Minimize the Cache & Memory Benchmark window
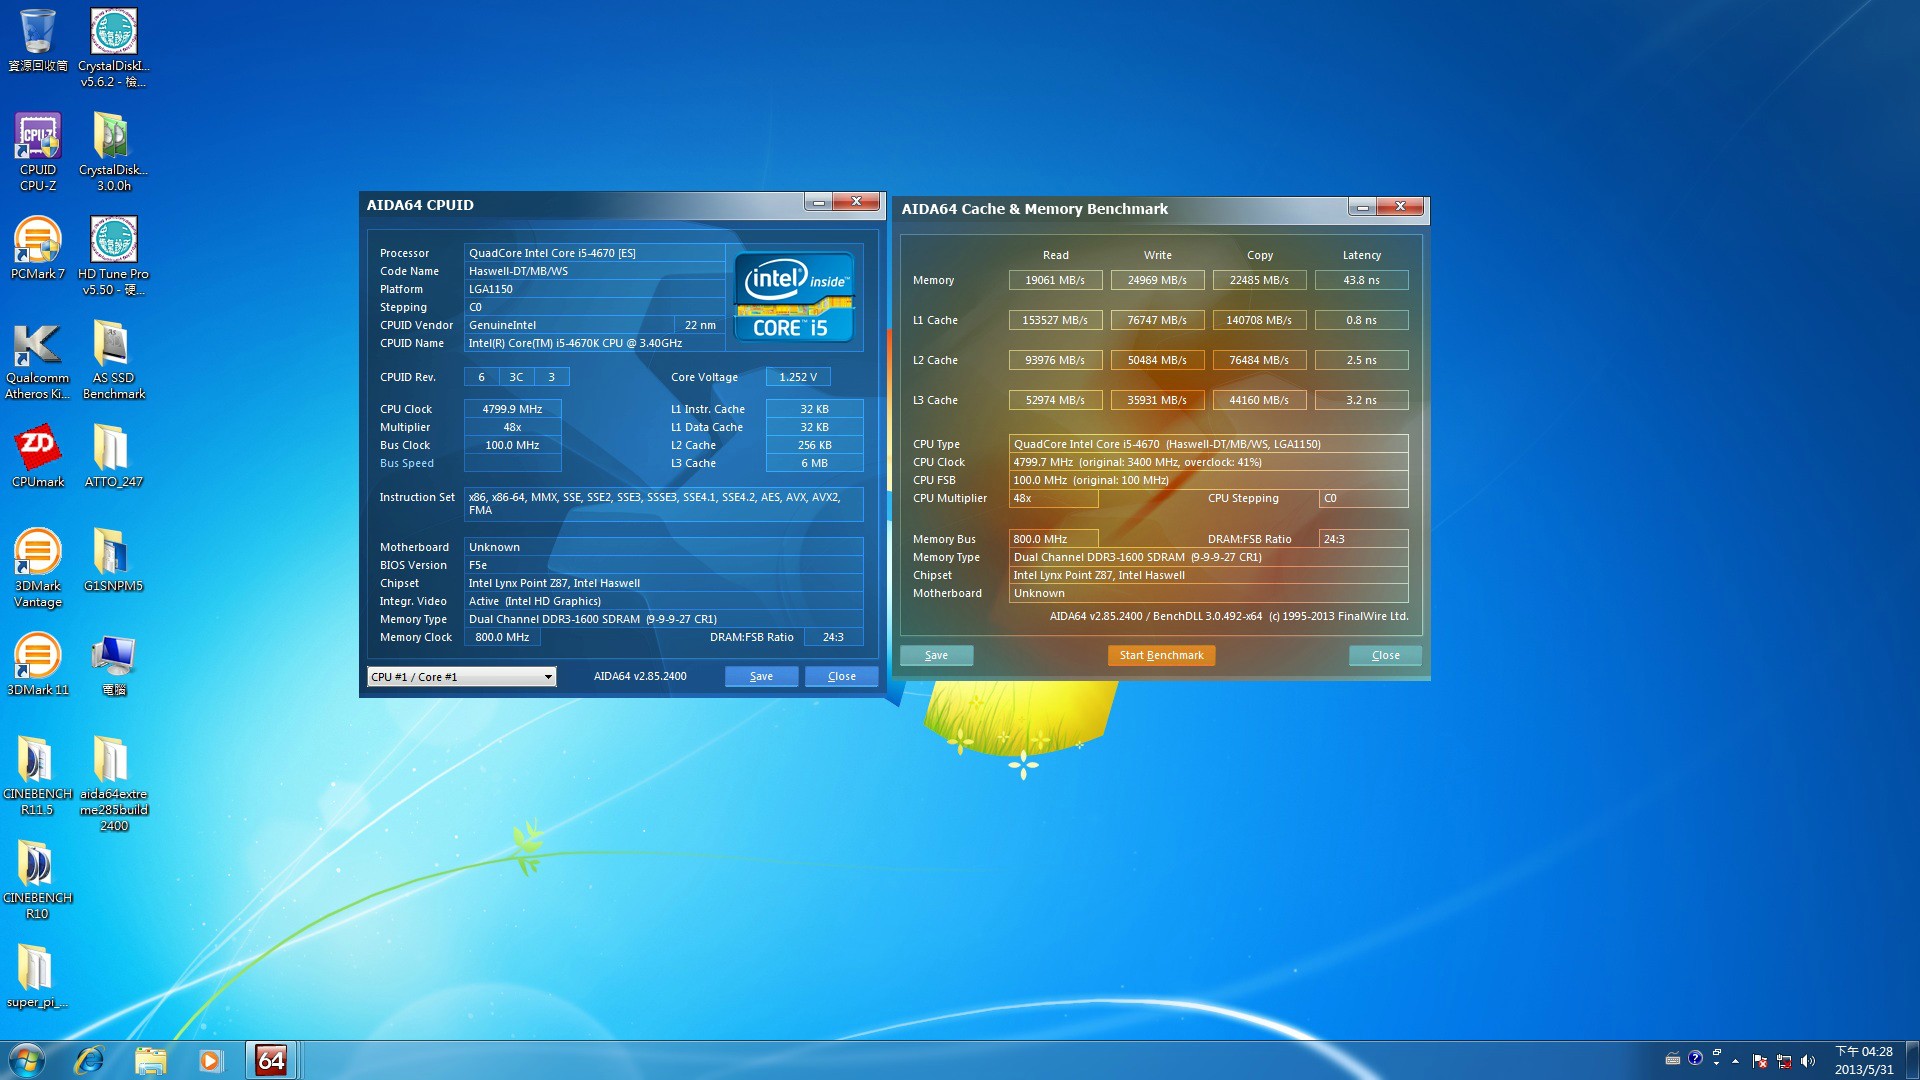Image resolution: width=1920 pixels, height=1080 pixels. point(1362,206)
